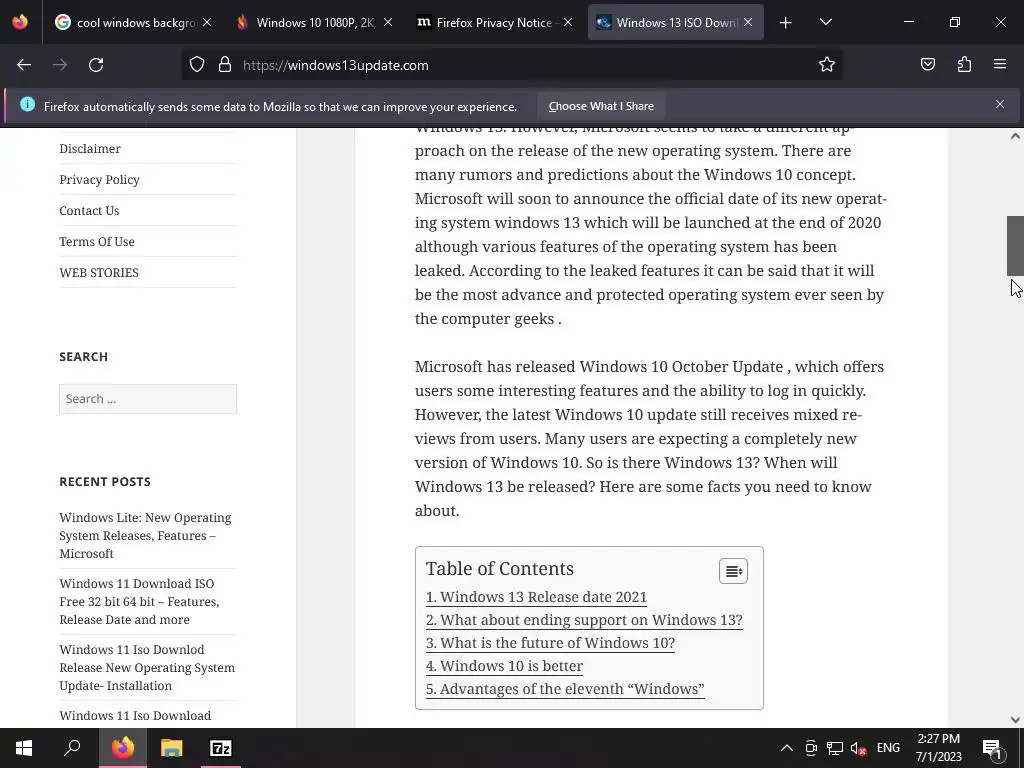
Task: Click the muted volume tray icon
Action: point(859,748)
